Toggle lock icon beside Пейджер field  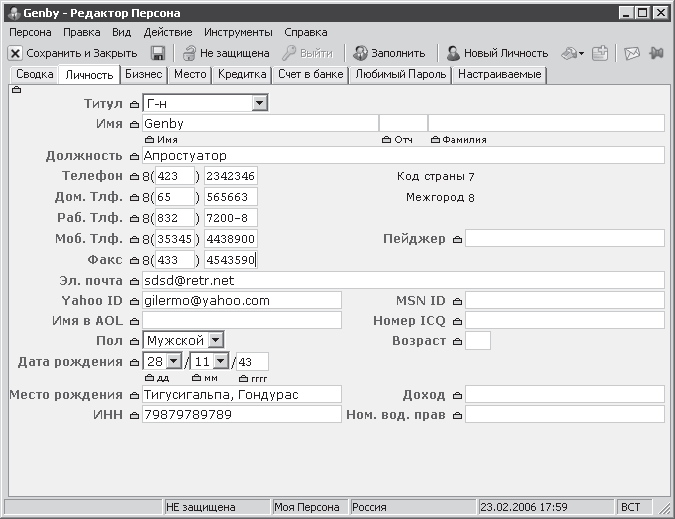click(x=457, y=239)
